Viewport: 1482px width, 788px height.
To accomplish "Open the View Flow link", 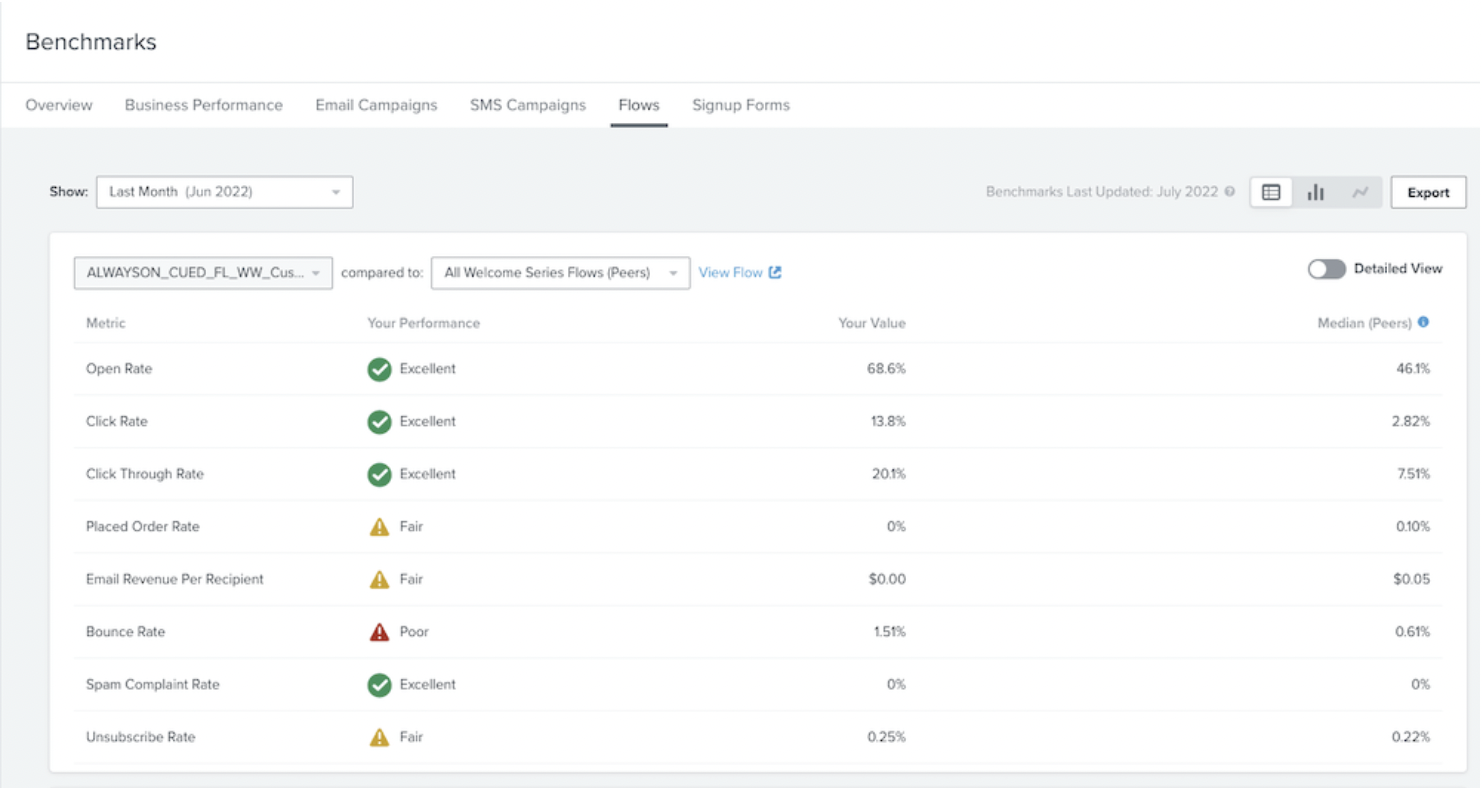I will [731, 272].
